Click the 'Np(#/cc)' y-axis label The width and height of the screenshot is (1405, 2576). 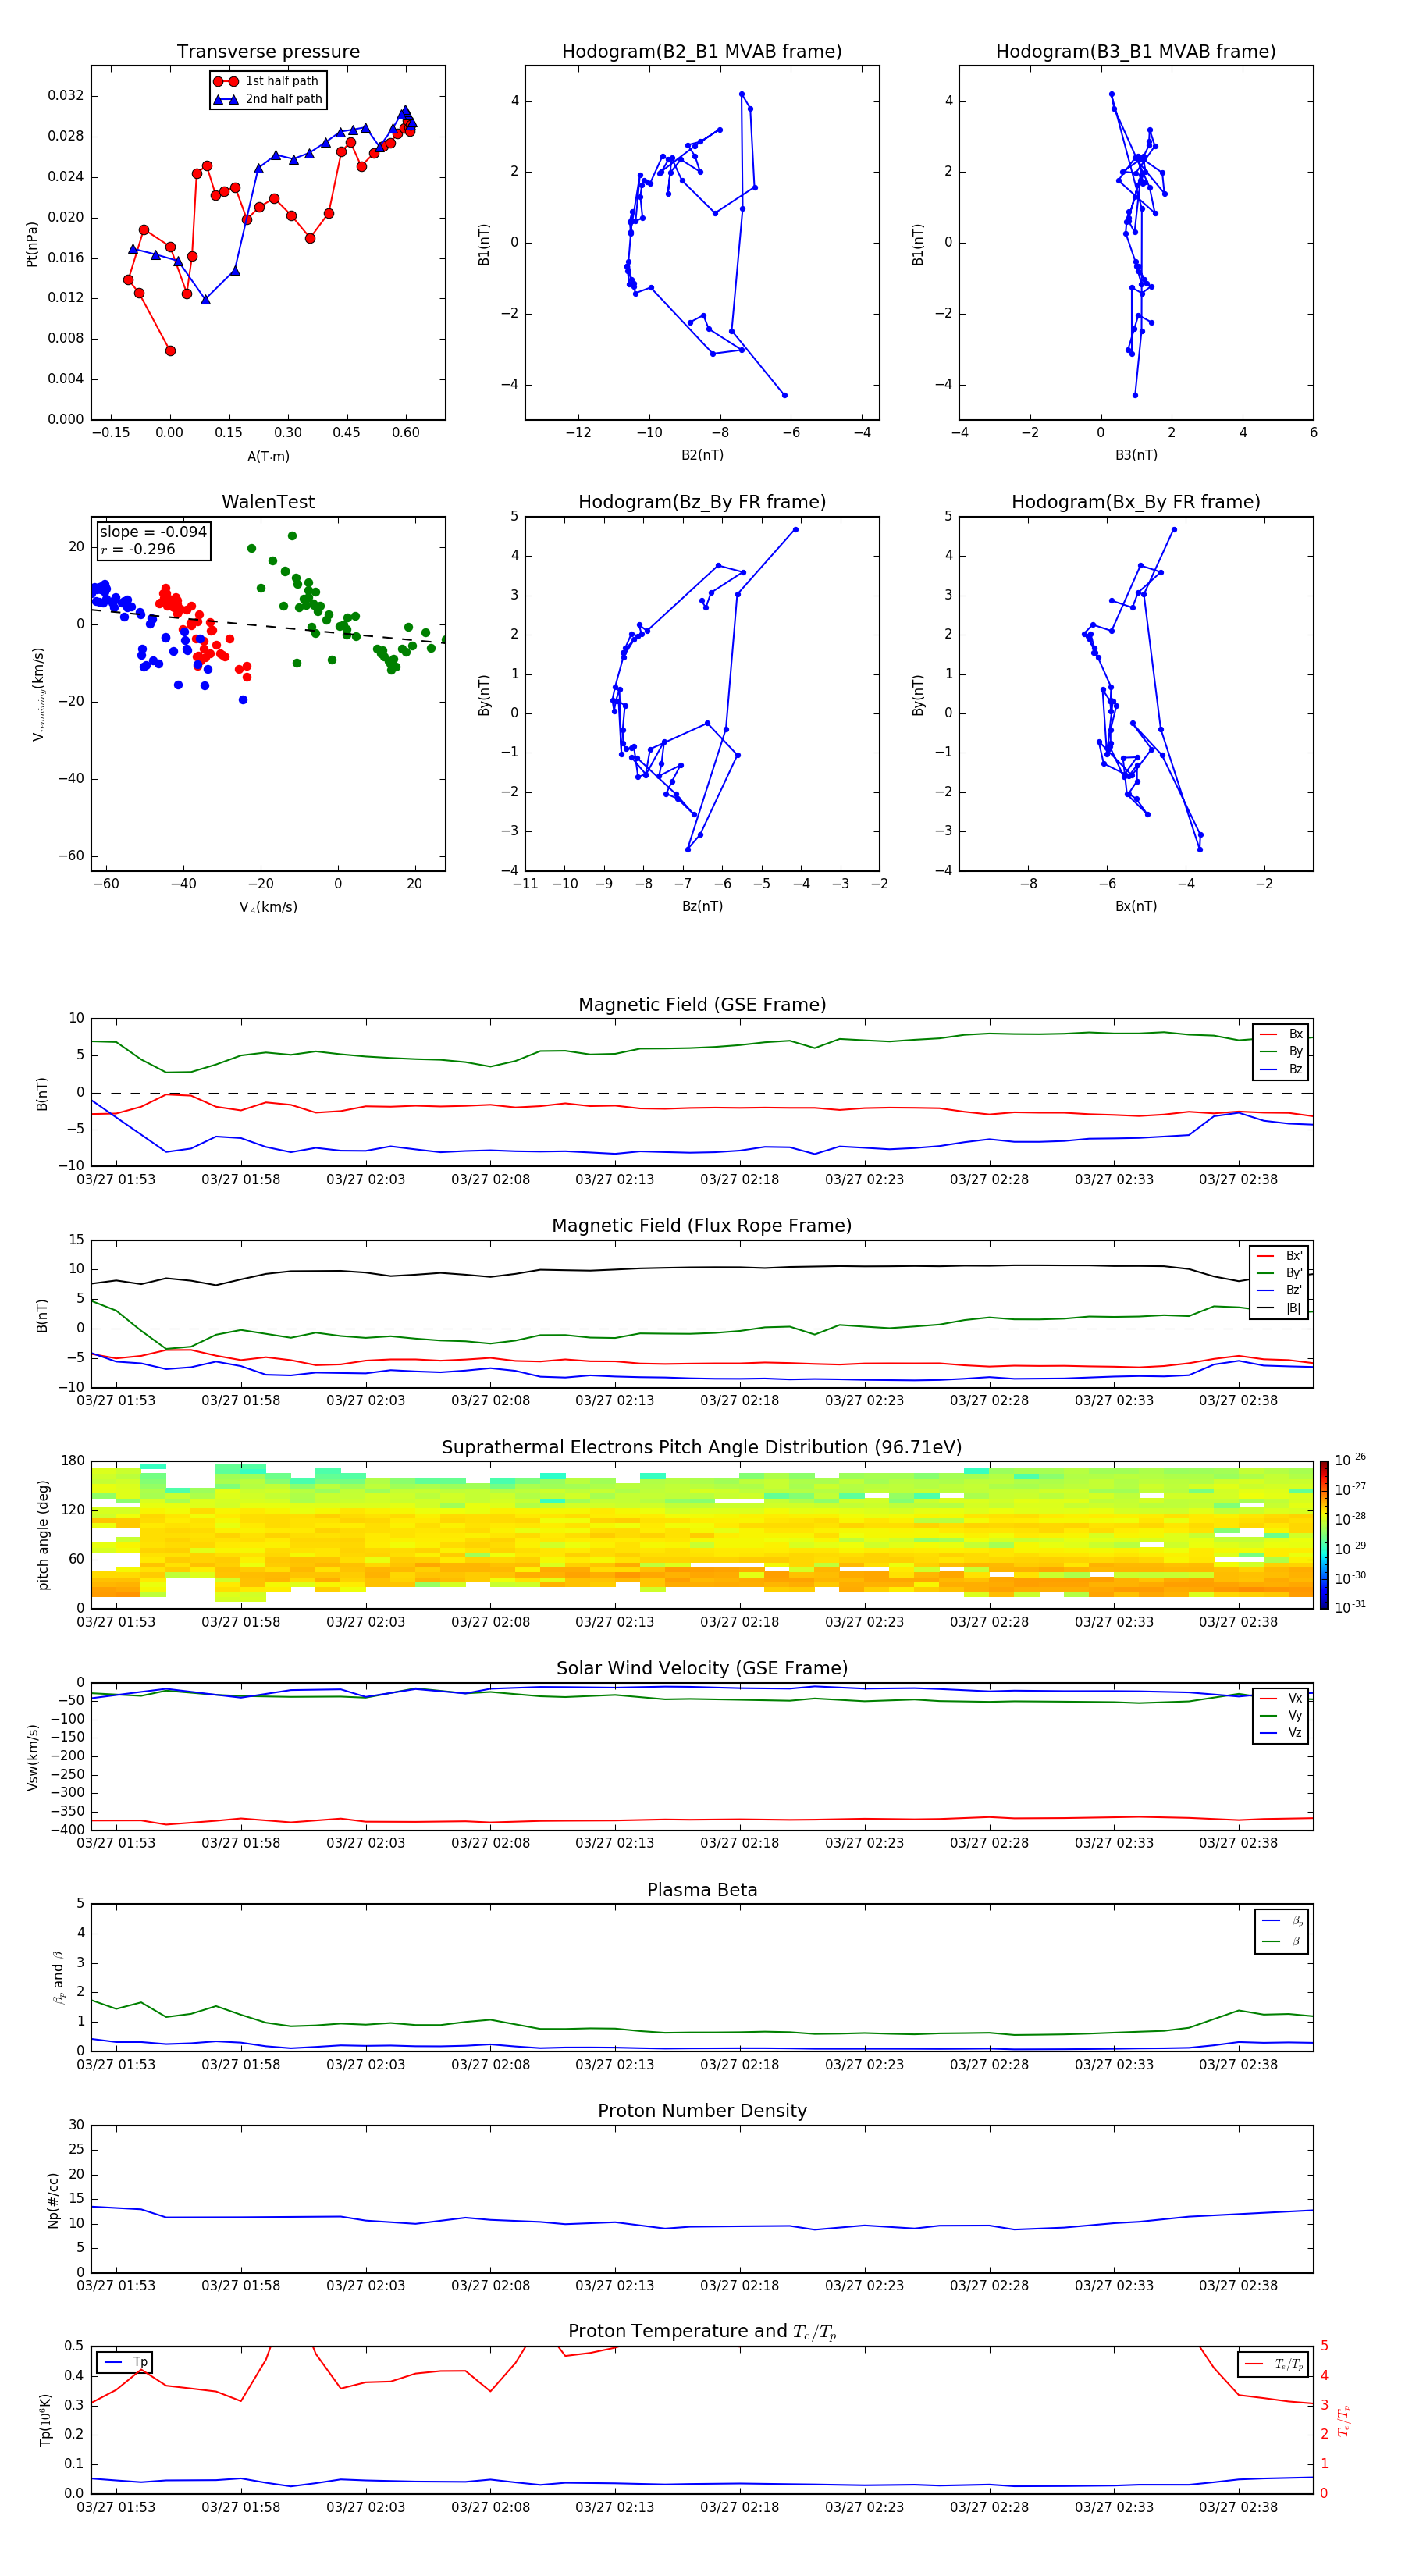coord(54,2200)
